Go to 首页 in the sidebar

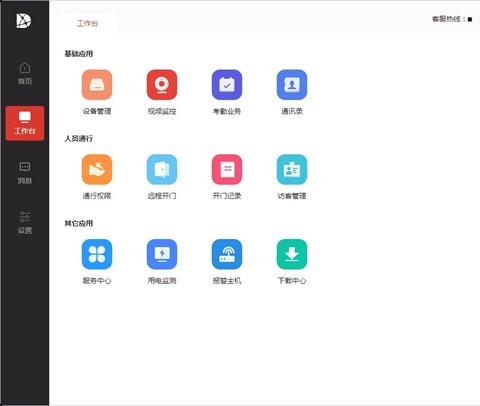coord(25,74)
